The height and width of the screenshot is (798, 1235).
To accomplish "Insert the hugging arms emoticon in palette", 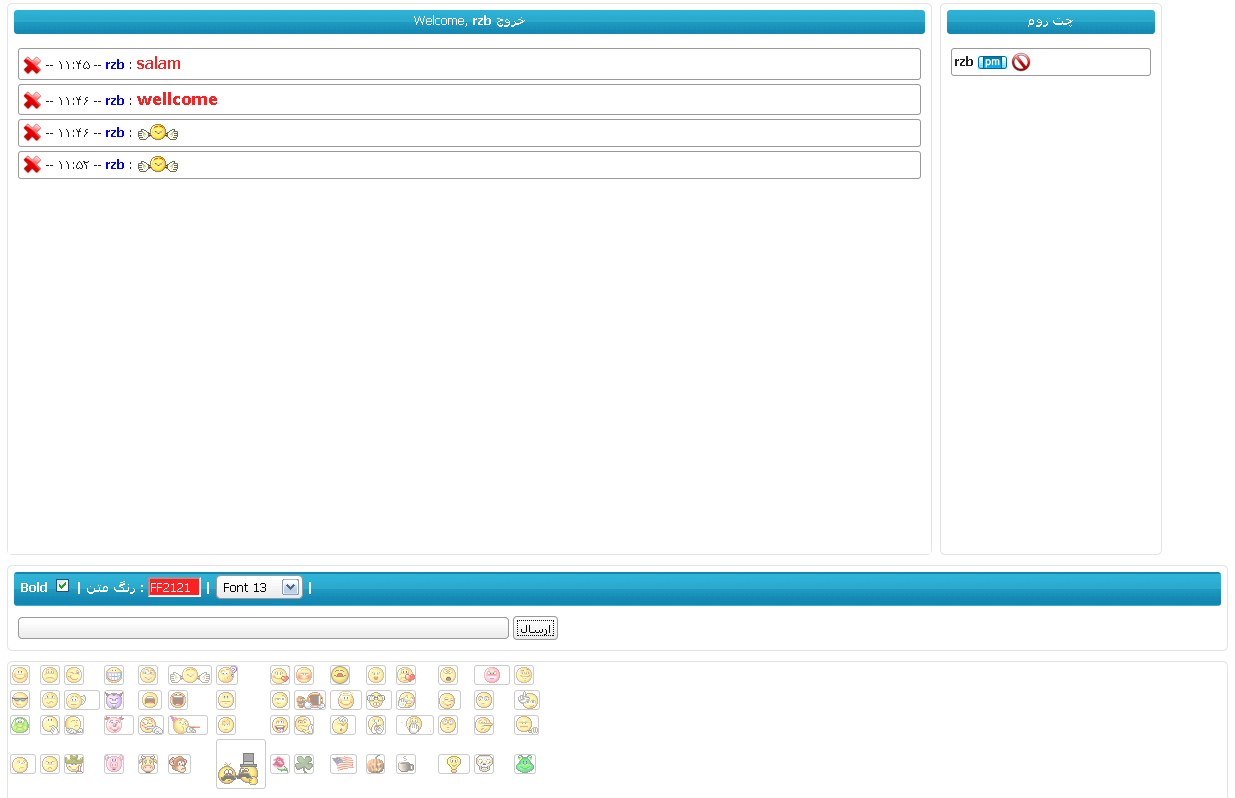I will (190, 675).
